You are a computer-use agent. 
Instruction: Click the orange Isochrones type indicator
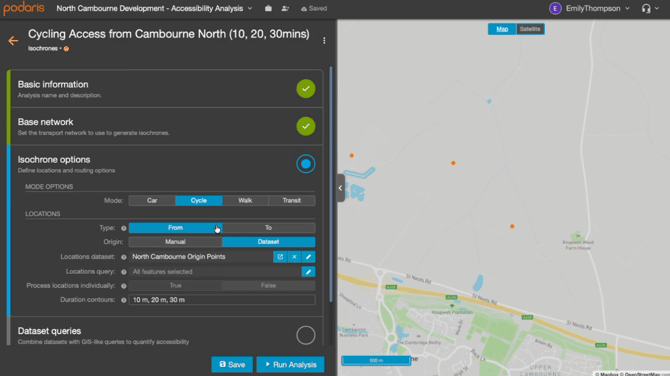coord(66,49)
